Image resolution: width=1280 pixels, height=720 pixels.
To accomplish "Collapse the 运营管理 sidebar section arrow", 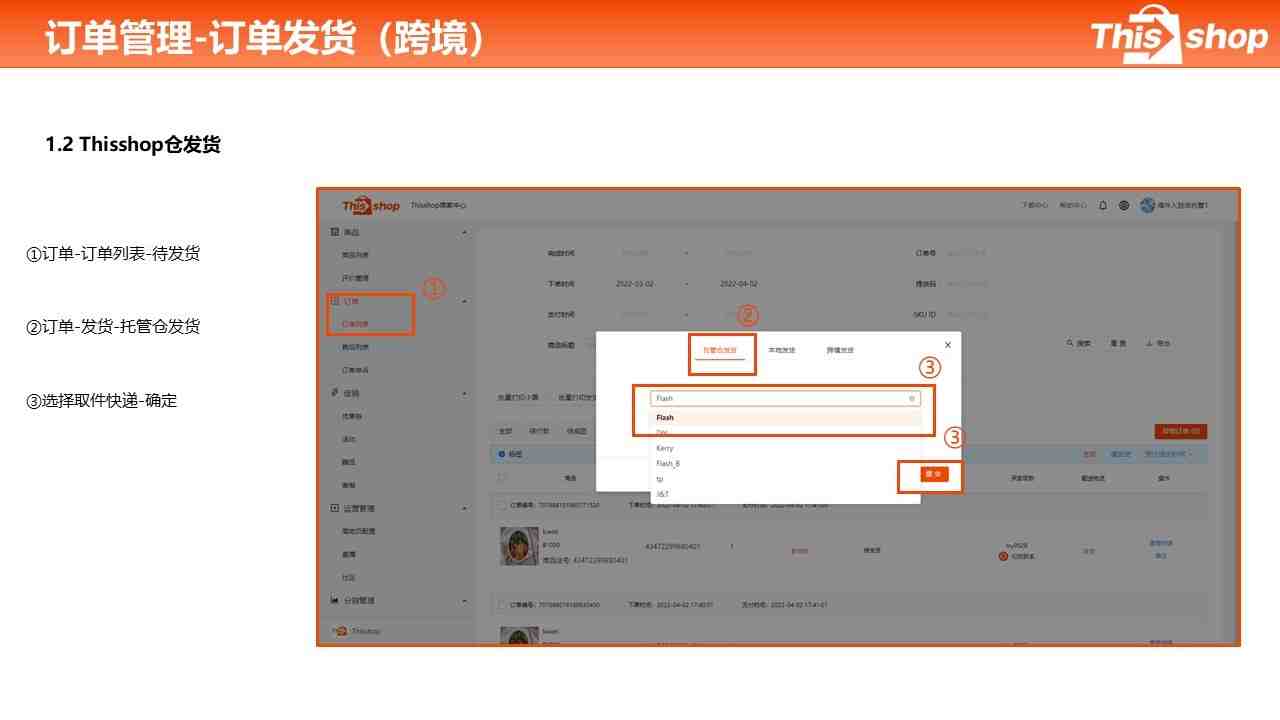I will [464, 508].
